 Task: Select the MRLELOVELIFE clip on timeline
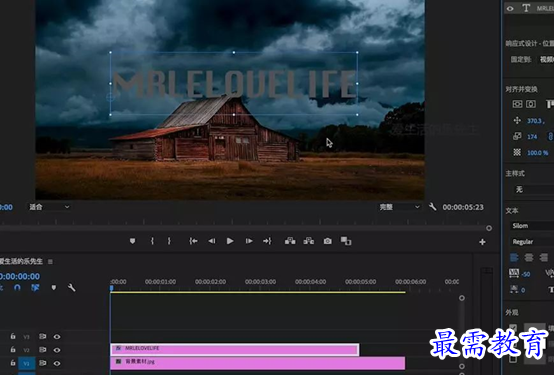coord(235,350)
